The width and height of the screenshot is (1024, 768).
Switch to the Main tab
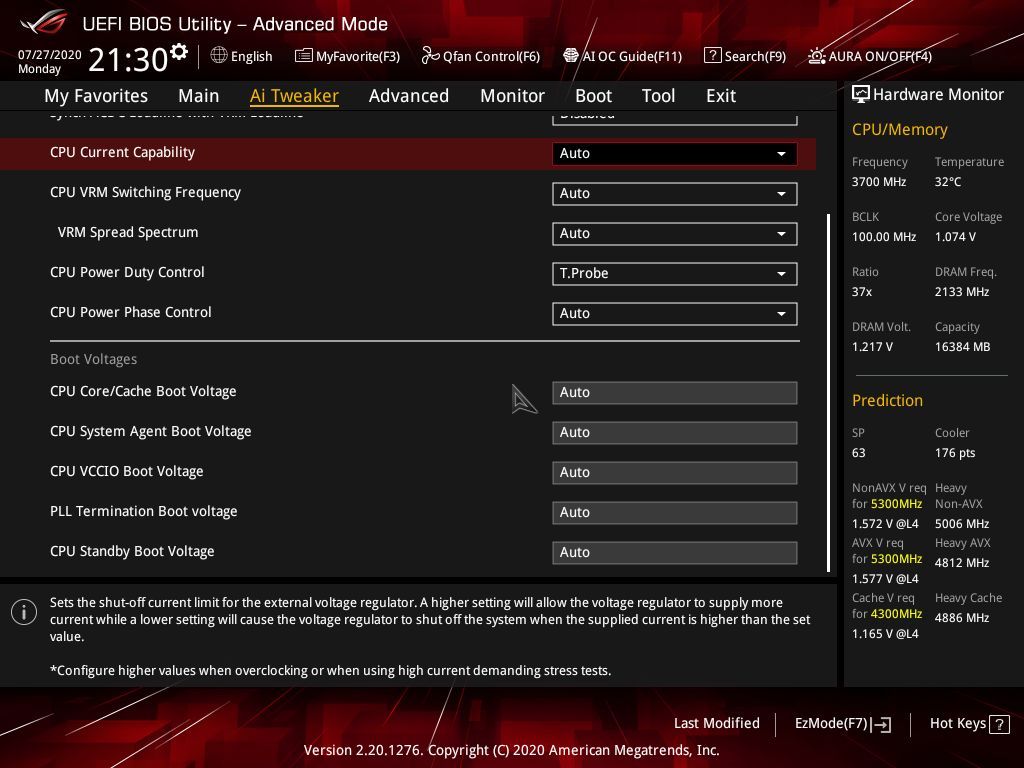point(199,96)
